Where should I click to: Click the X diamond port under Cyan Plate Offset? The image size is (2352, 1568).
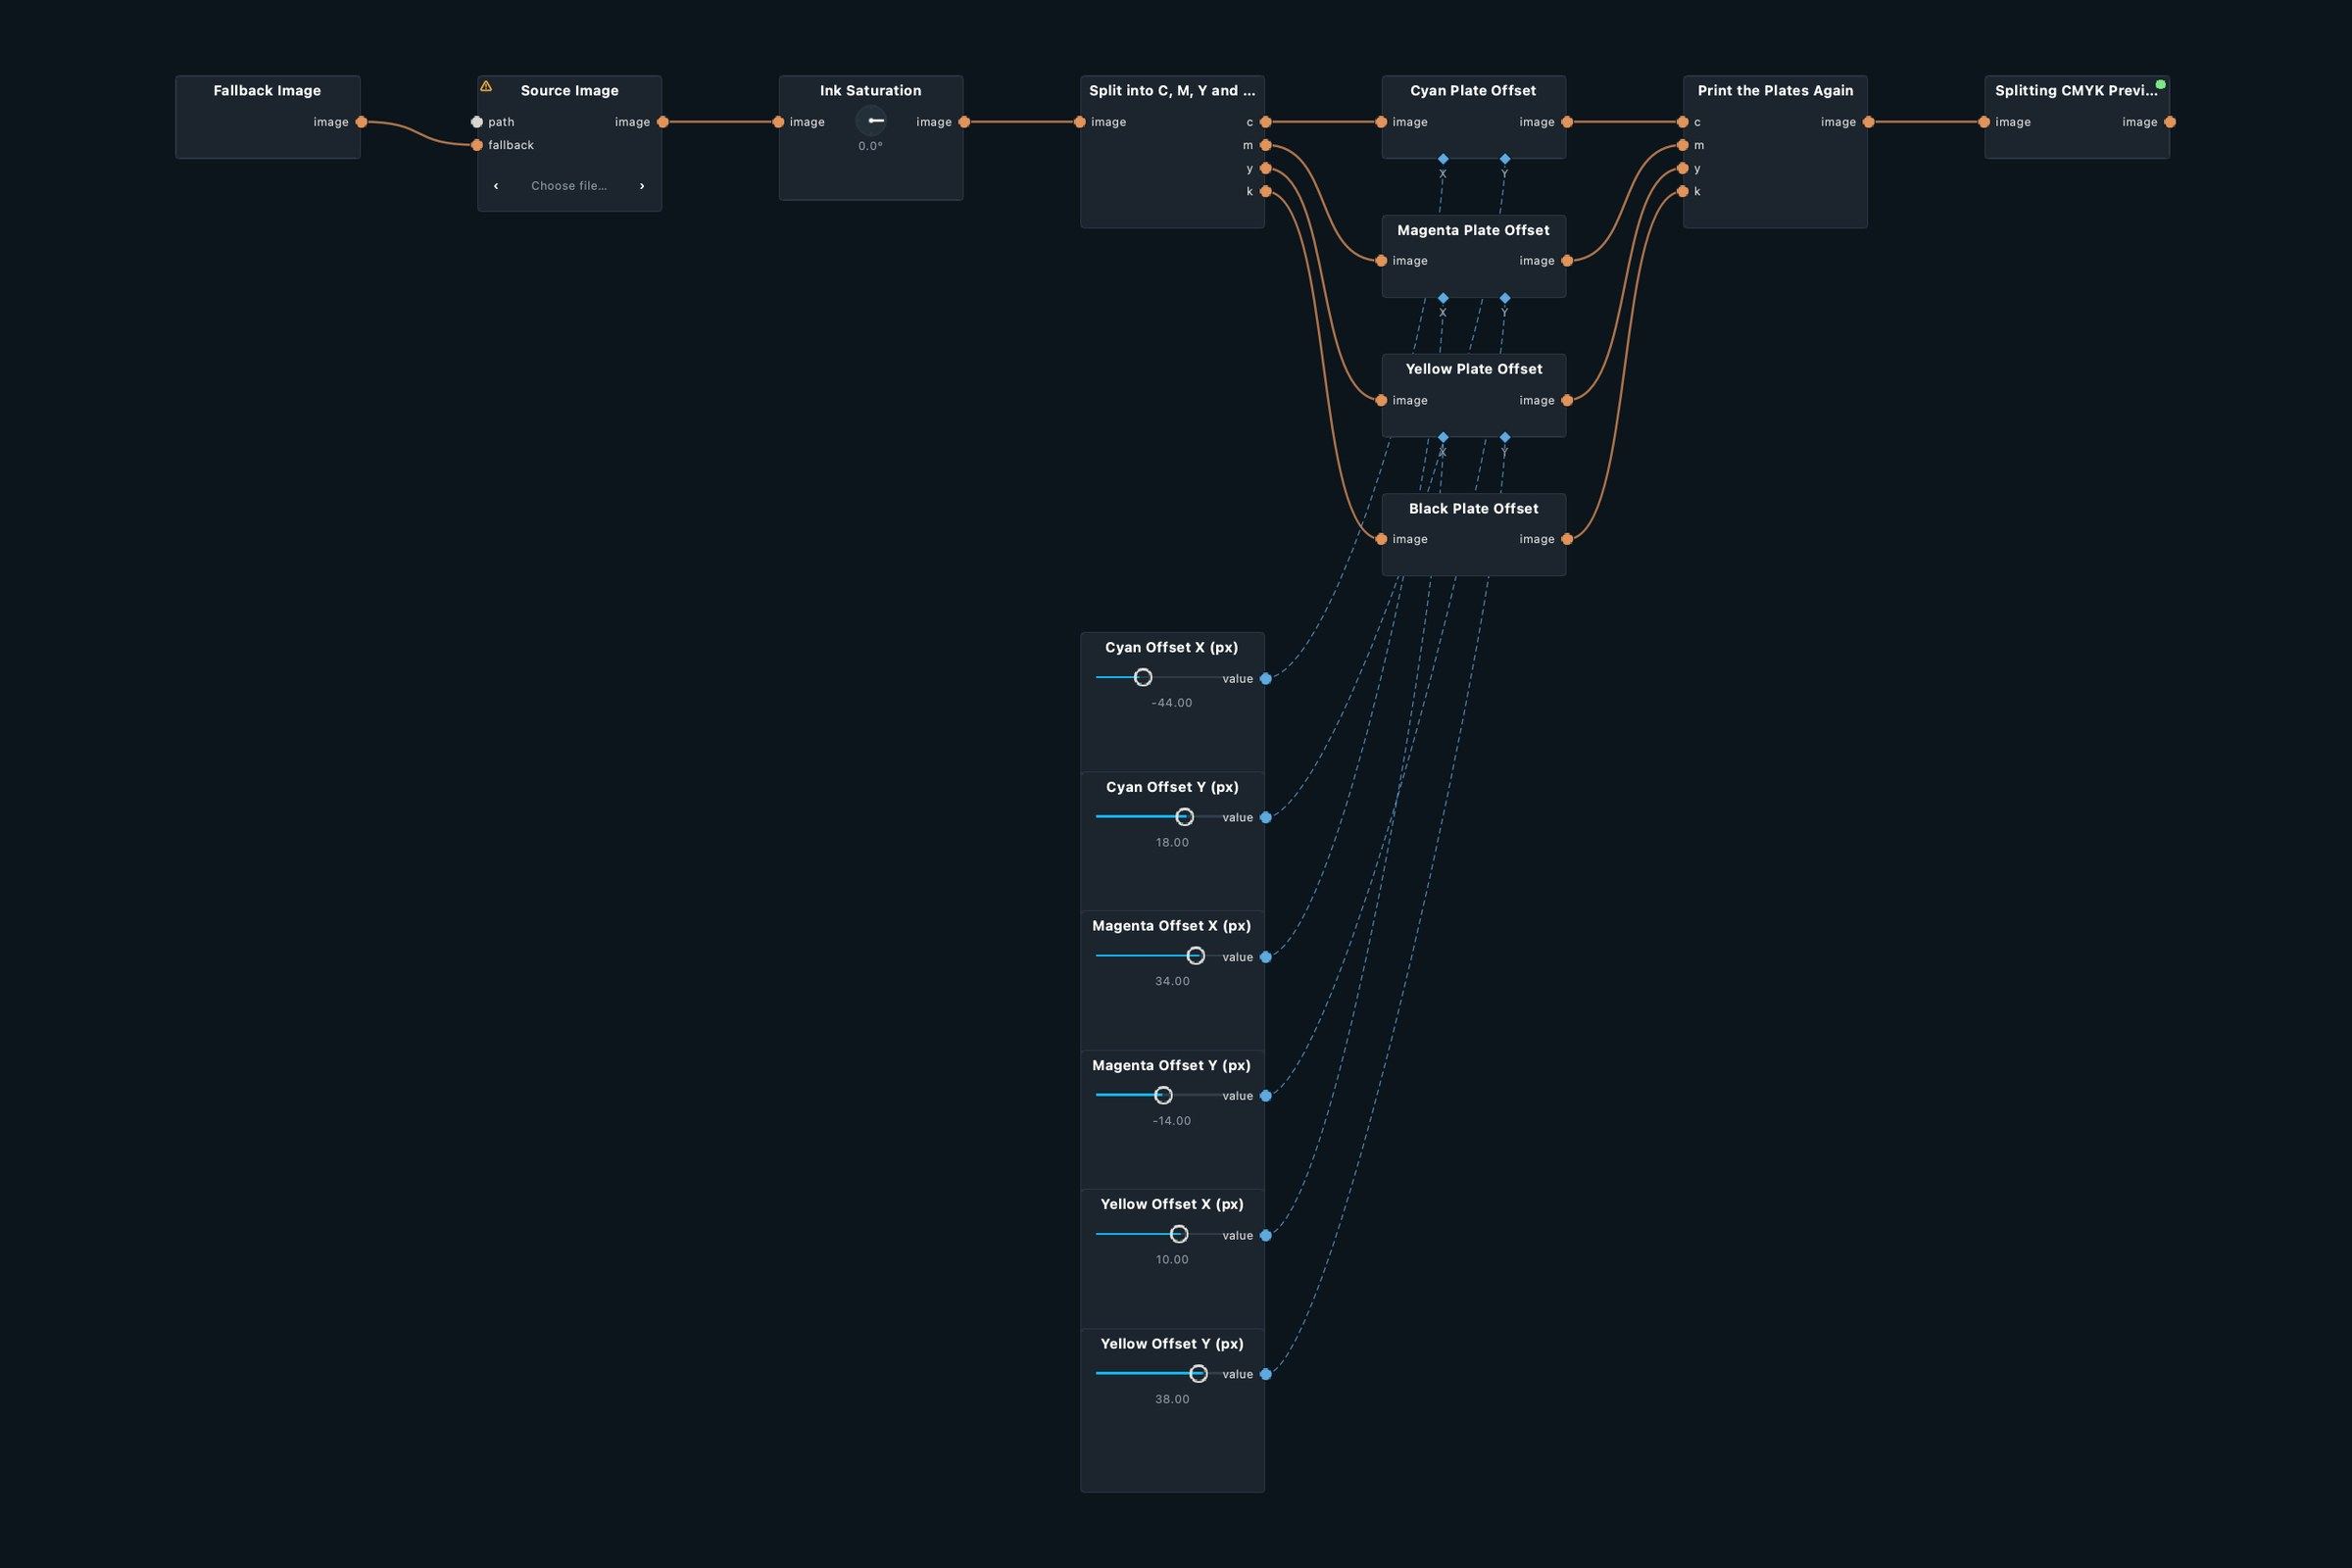(1443, 159)
